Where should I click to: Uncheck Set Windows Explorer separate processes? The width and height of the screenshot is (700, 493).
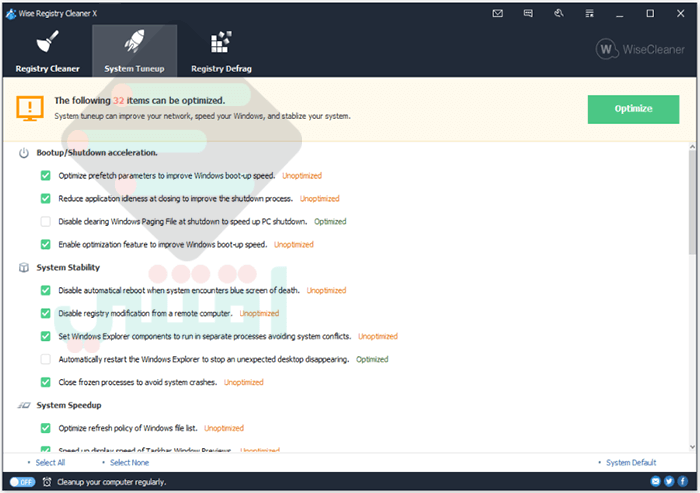[x=46, y=336]
